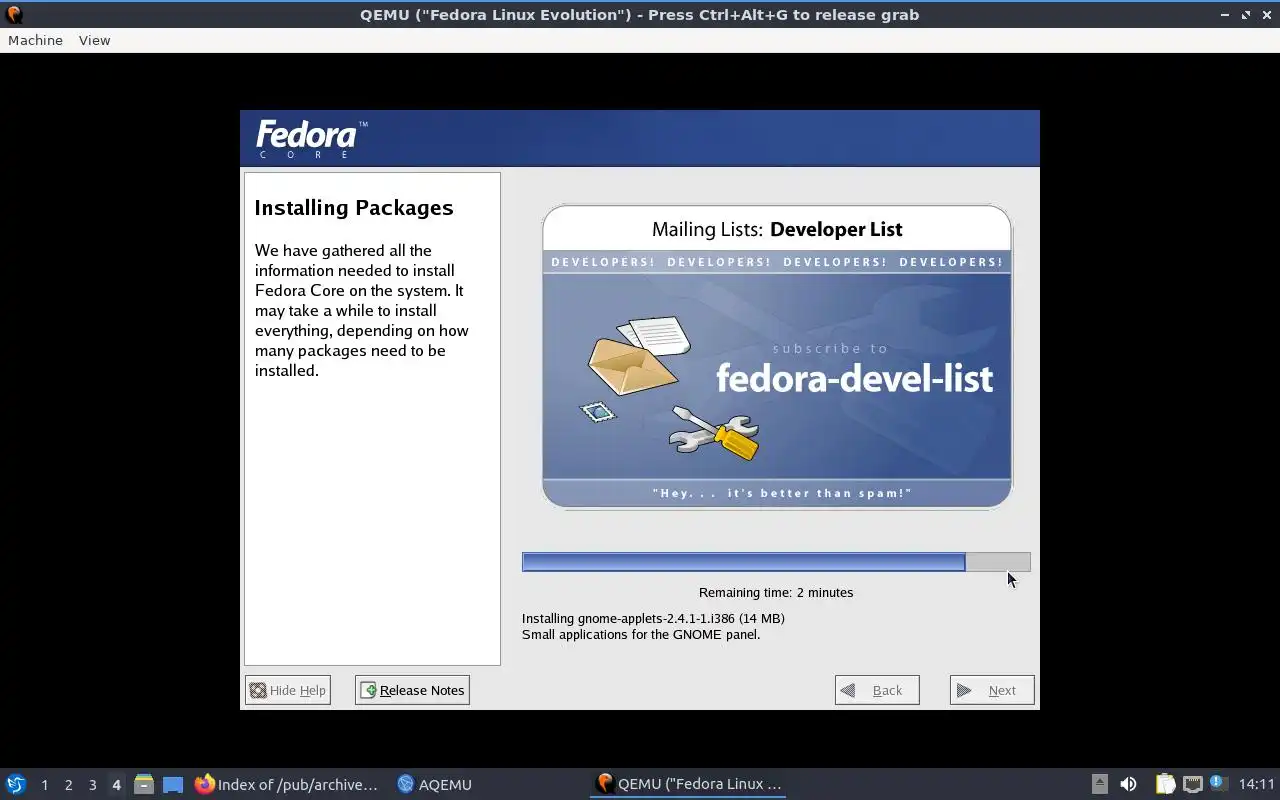Image resolution: width=1280 pixels, height=800 pixels.
Task: Switch to workspace 4
Action: point(116,785)
